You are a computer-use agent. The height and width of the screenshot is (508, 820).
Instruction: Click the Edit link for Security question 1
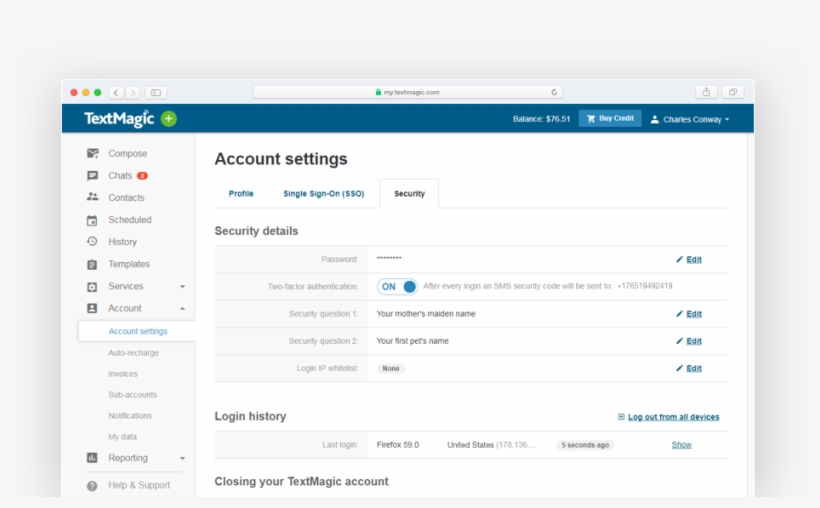pos(694,314)
